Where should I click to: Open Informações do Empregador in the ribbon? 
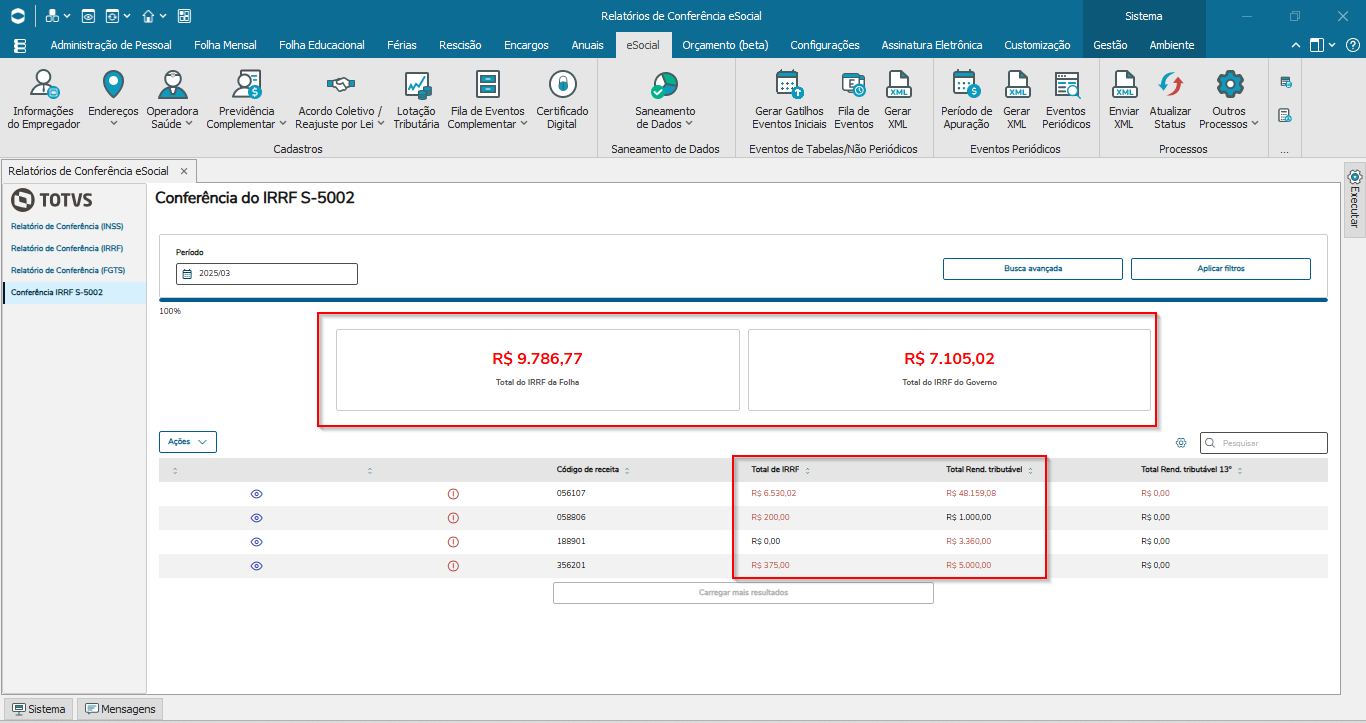click(x=43, y=100)
